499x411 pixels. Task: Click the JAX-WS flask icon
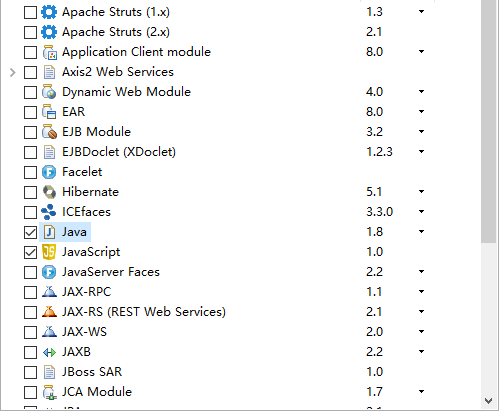[49, 332]
